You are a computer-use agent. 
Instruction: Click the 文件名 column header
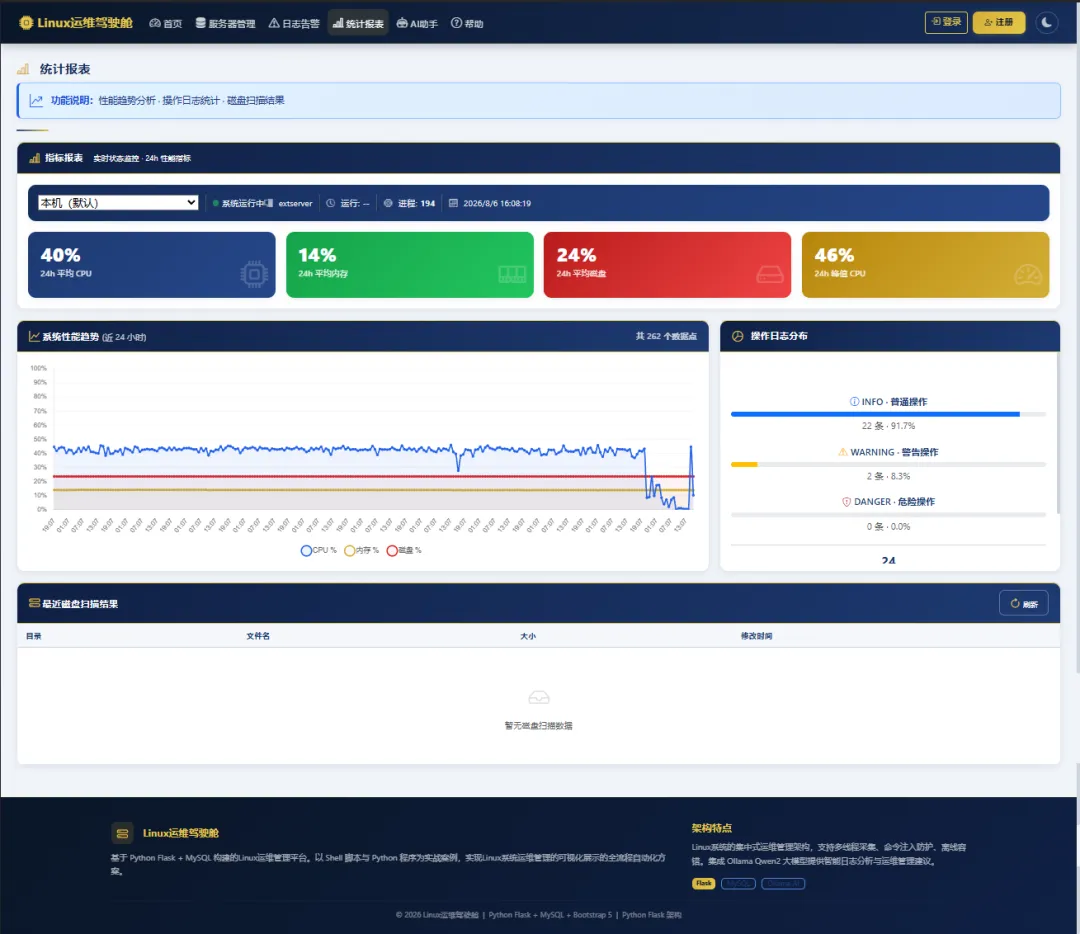258,636
